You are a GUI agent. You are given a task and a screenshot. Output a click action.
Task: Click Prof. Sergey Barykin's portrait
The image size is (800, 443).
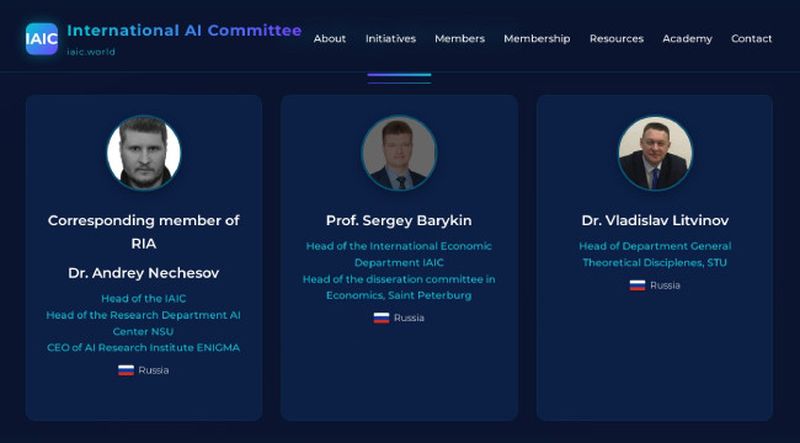[399, 153]
